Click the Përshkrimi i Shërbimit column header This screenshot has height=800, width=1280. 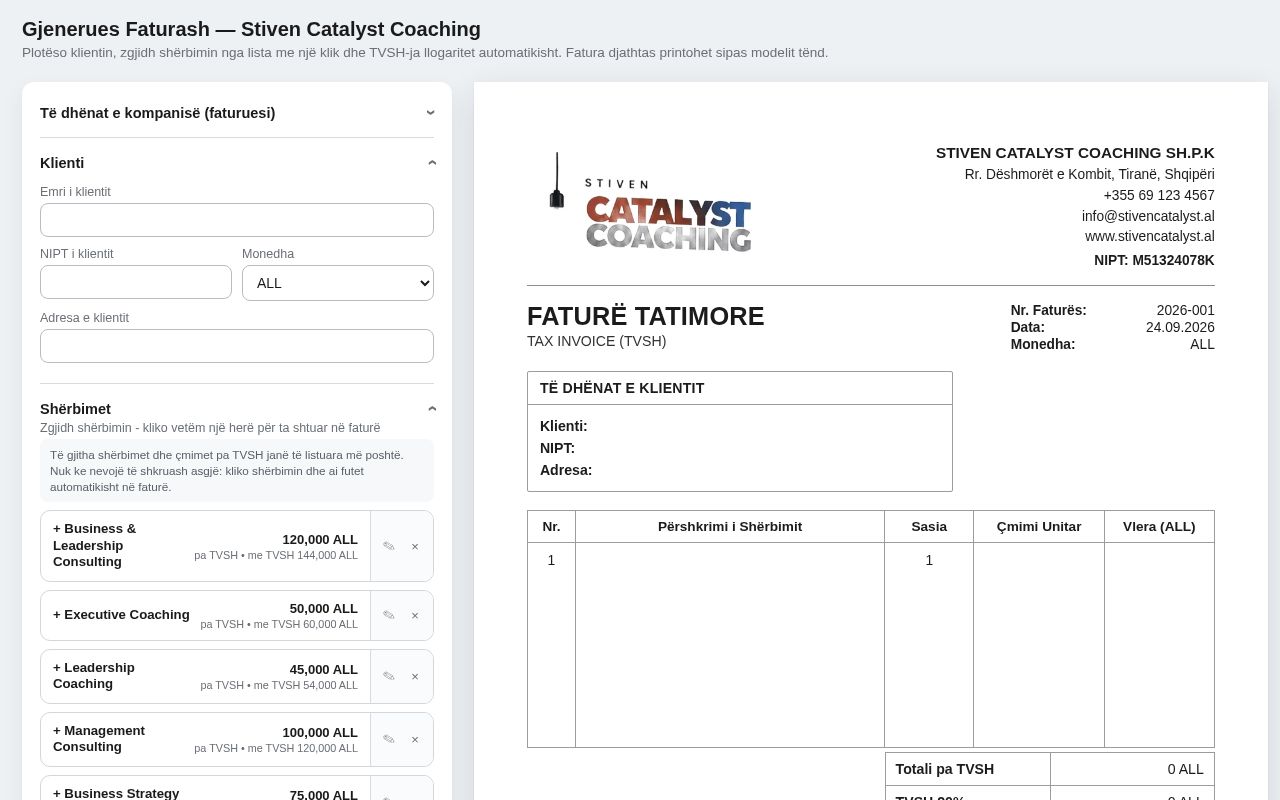(730, 527)
